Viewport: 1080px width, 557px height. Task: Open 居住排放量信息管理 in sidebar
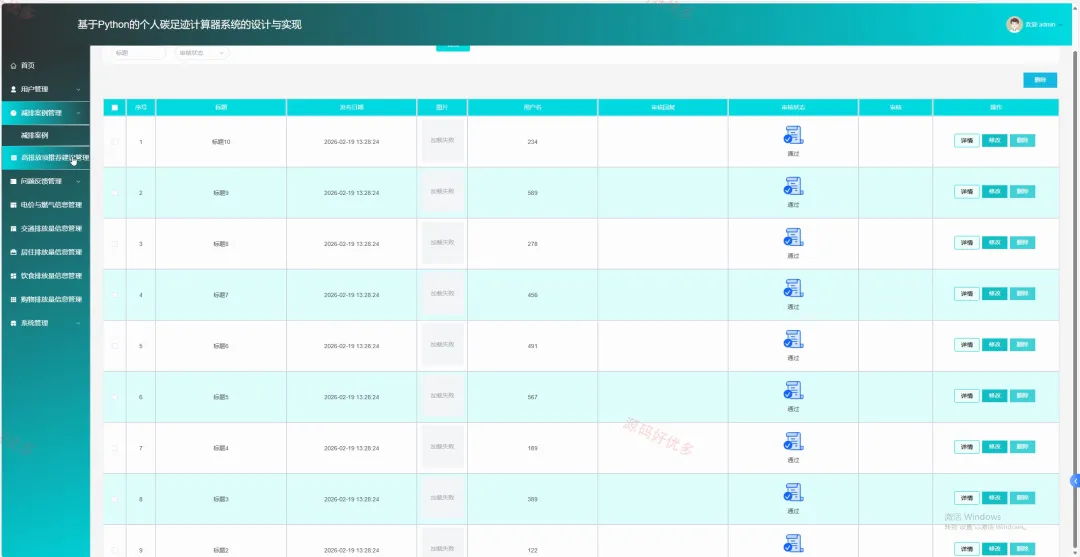tap(45, 252)
